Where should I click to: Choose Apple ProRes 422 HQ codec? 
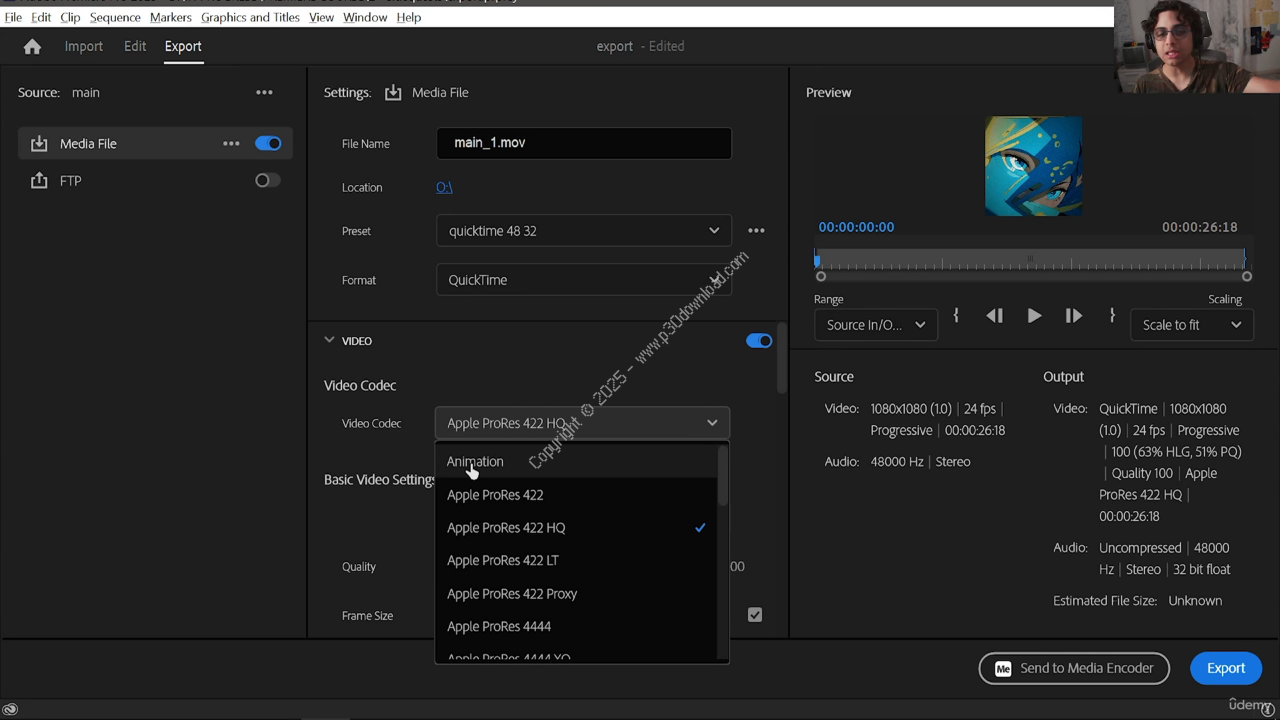(577, 527)
